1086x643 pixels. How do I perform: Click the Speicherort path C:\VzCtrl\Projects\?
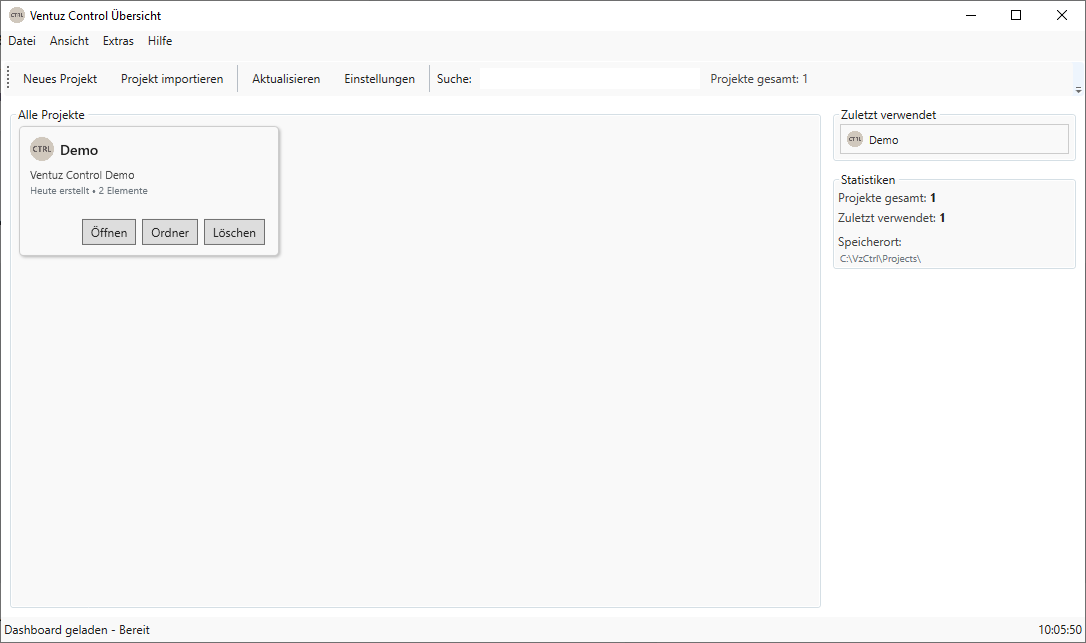point(880,259)
